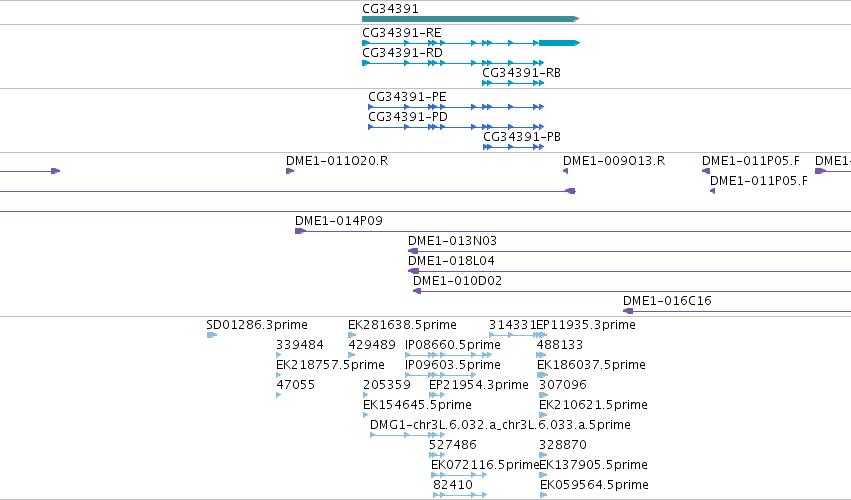Click the EK186037.5prime EST label
Image resolution: width=851 pixels, height=500 pixels.
591,365
